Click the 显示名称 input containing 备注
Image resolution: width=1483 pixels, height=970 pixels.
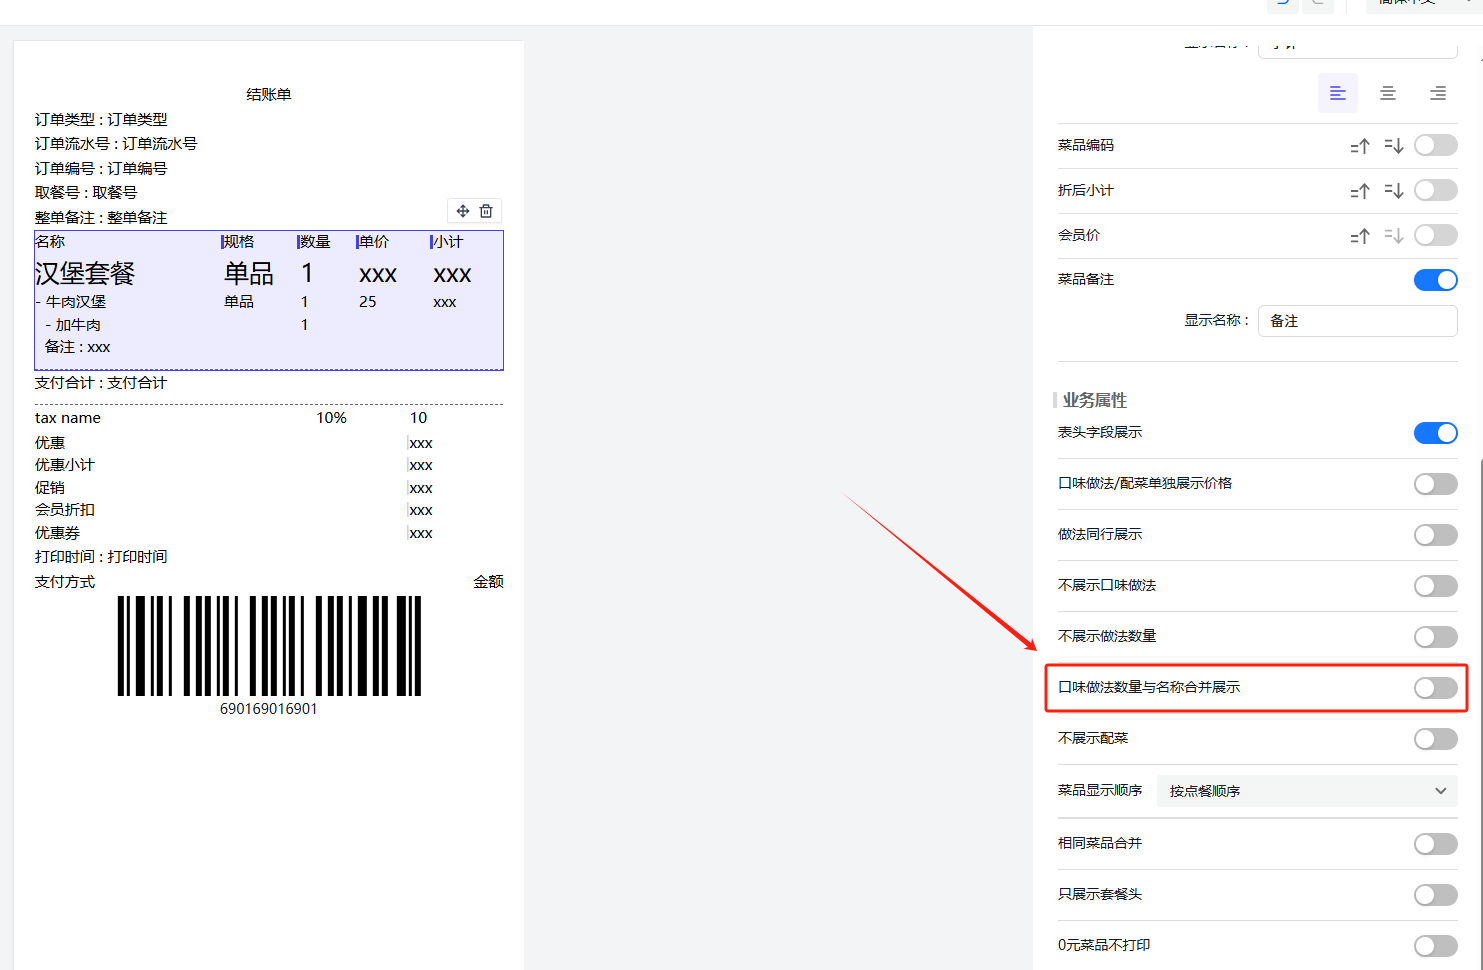(1357, 321)
